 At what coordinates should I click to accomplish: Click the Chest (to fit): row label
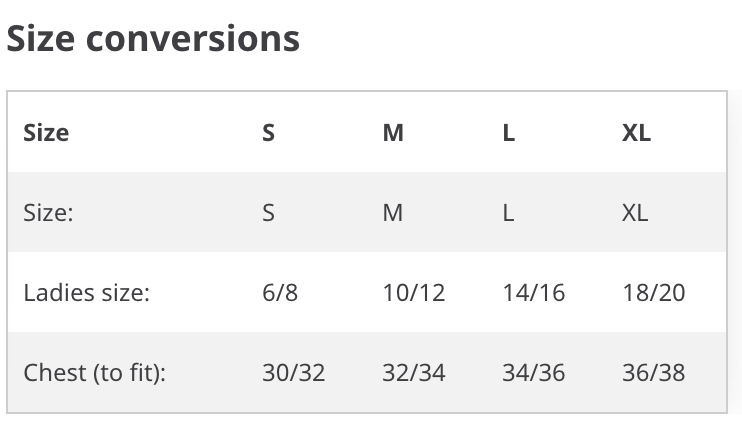(95, 373)
